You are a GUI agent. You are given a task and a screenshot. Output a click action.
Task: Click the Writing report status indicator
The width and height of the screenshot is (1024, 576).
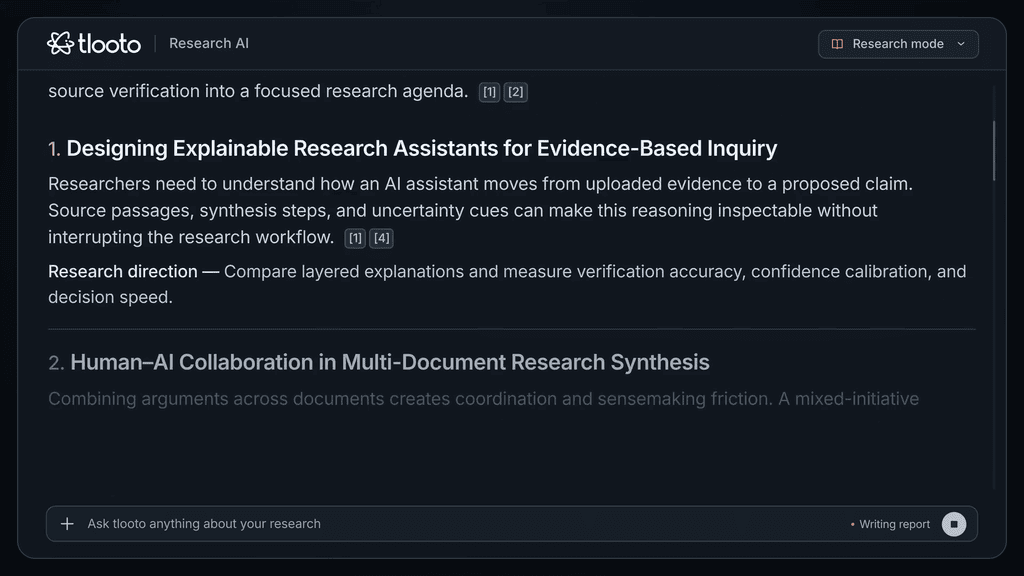[890, 524]
